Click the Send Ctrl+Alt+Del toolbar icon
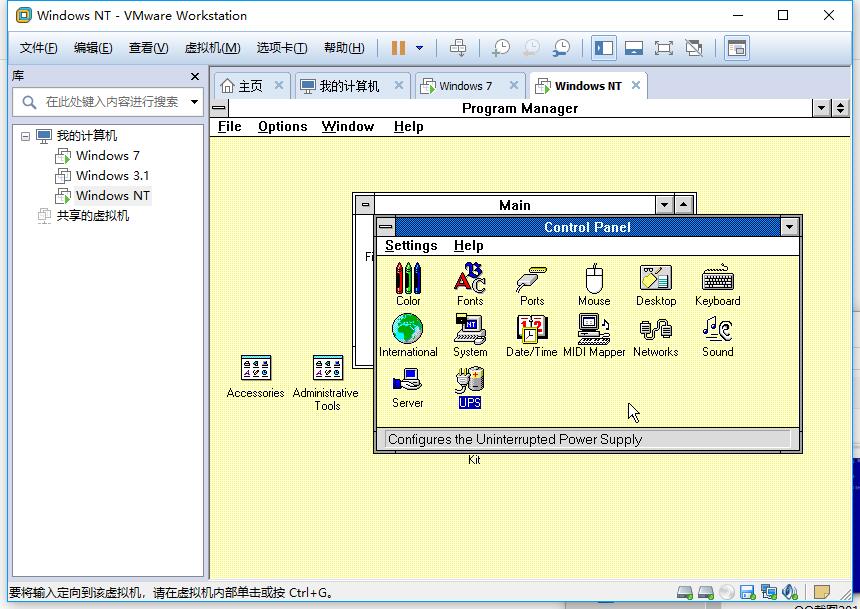This screenshot has width=860, height=609. [458, 48]
